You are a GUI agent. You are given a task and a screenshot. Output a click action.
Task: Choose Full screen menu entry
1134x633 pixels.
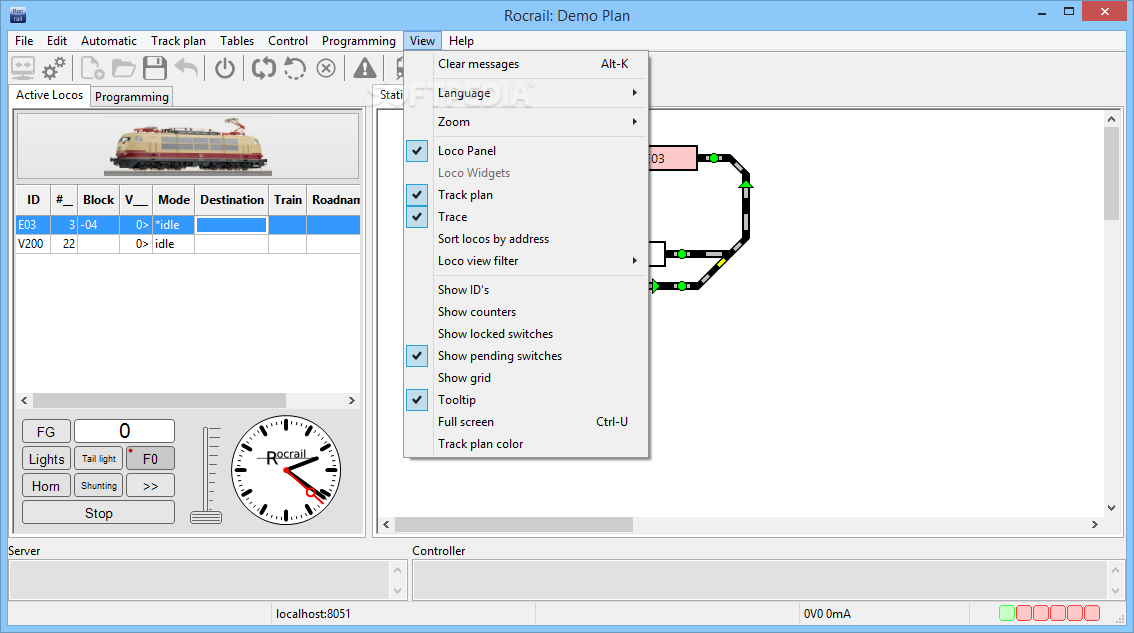point(526,422)
